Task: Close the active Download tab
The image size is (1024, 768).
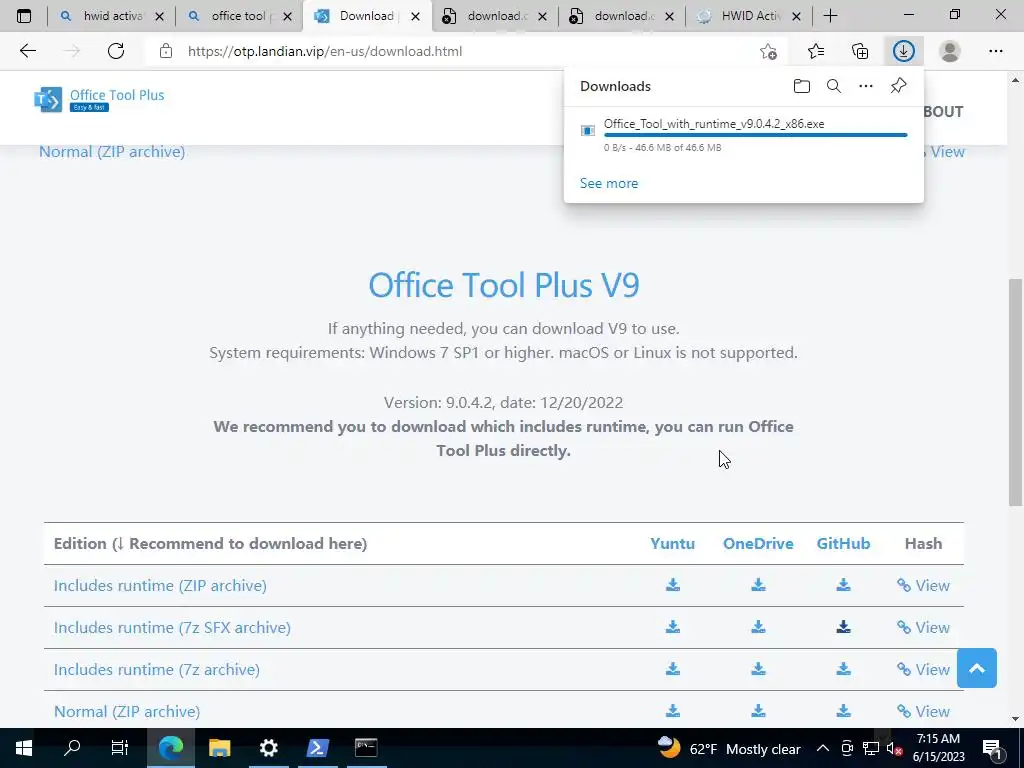Action: (415, 16)
